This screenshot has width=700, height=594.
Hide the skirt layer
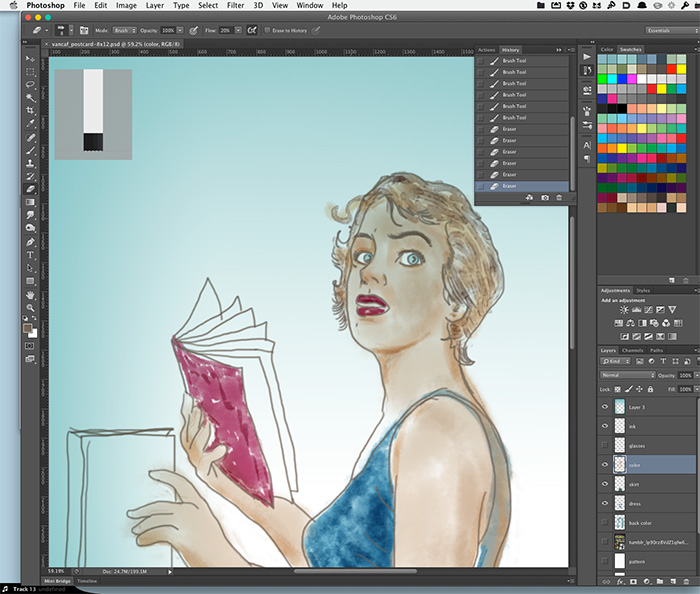tap(605, 484)
